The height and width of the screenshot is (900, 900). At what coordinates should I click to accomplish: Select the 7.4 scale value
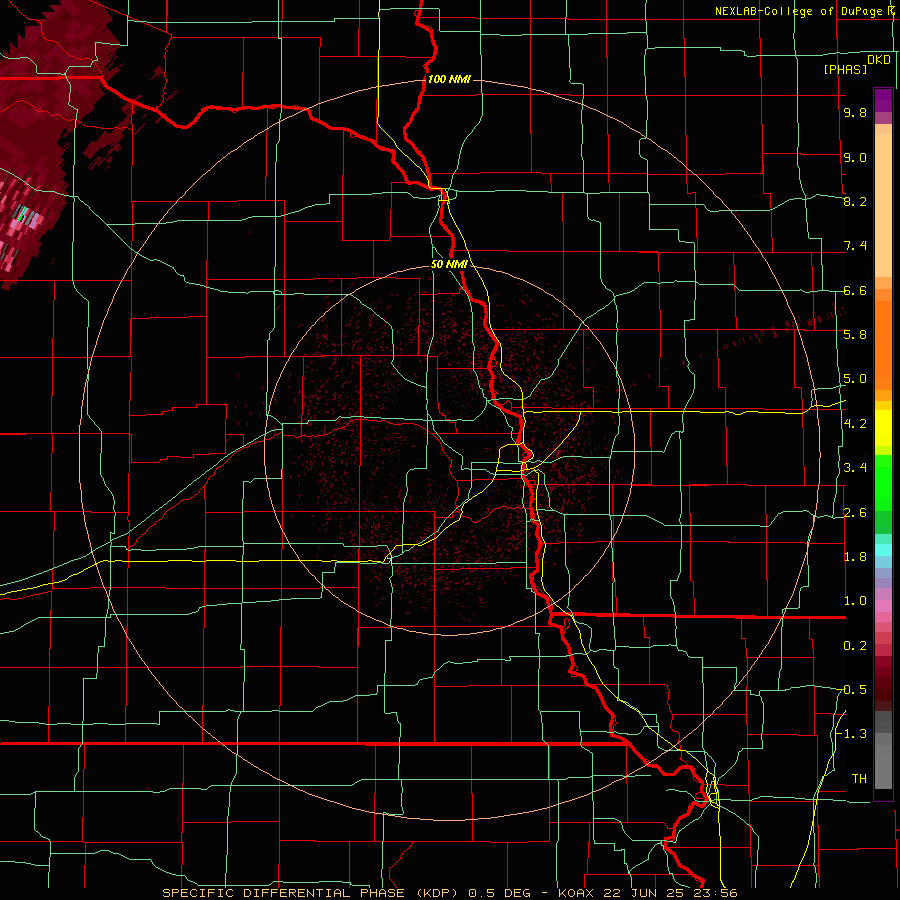(855, 246)
